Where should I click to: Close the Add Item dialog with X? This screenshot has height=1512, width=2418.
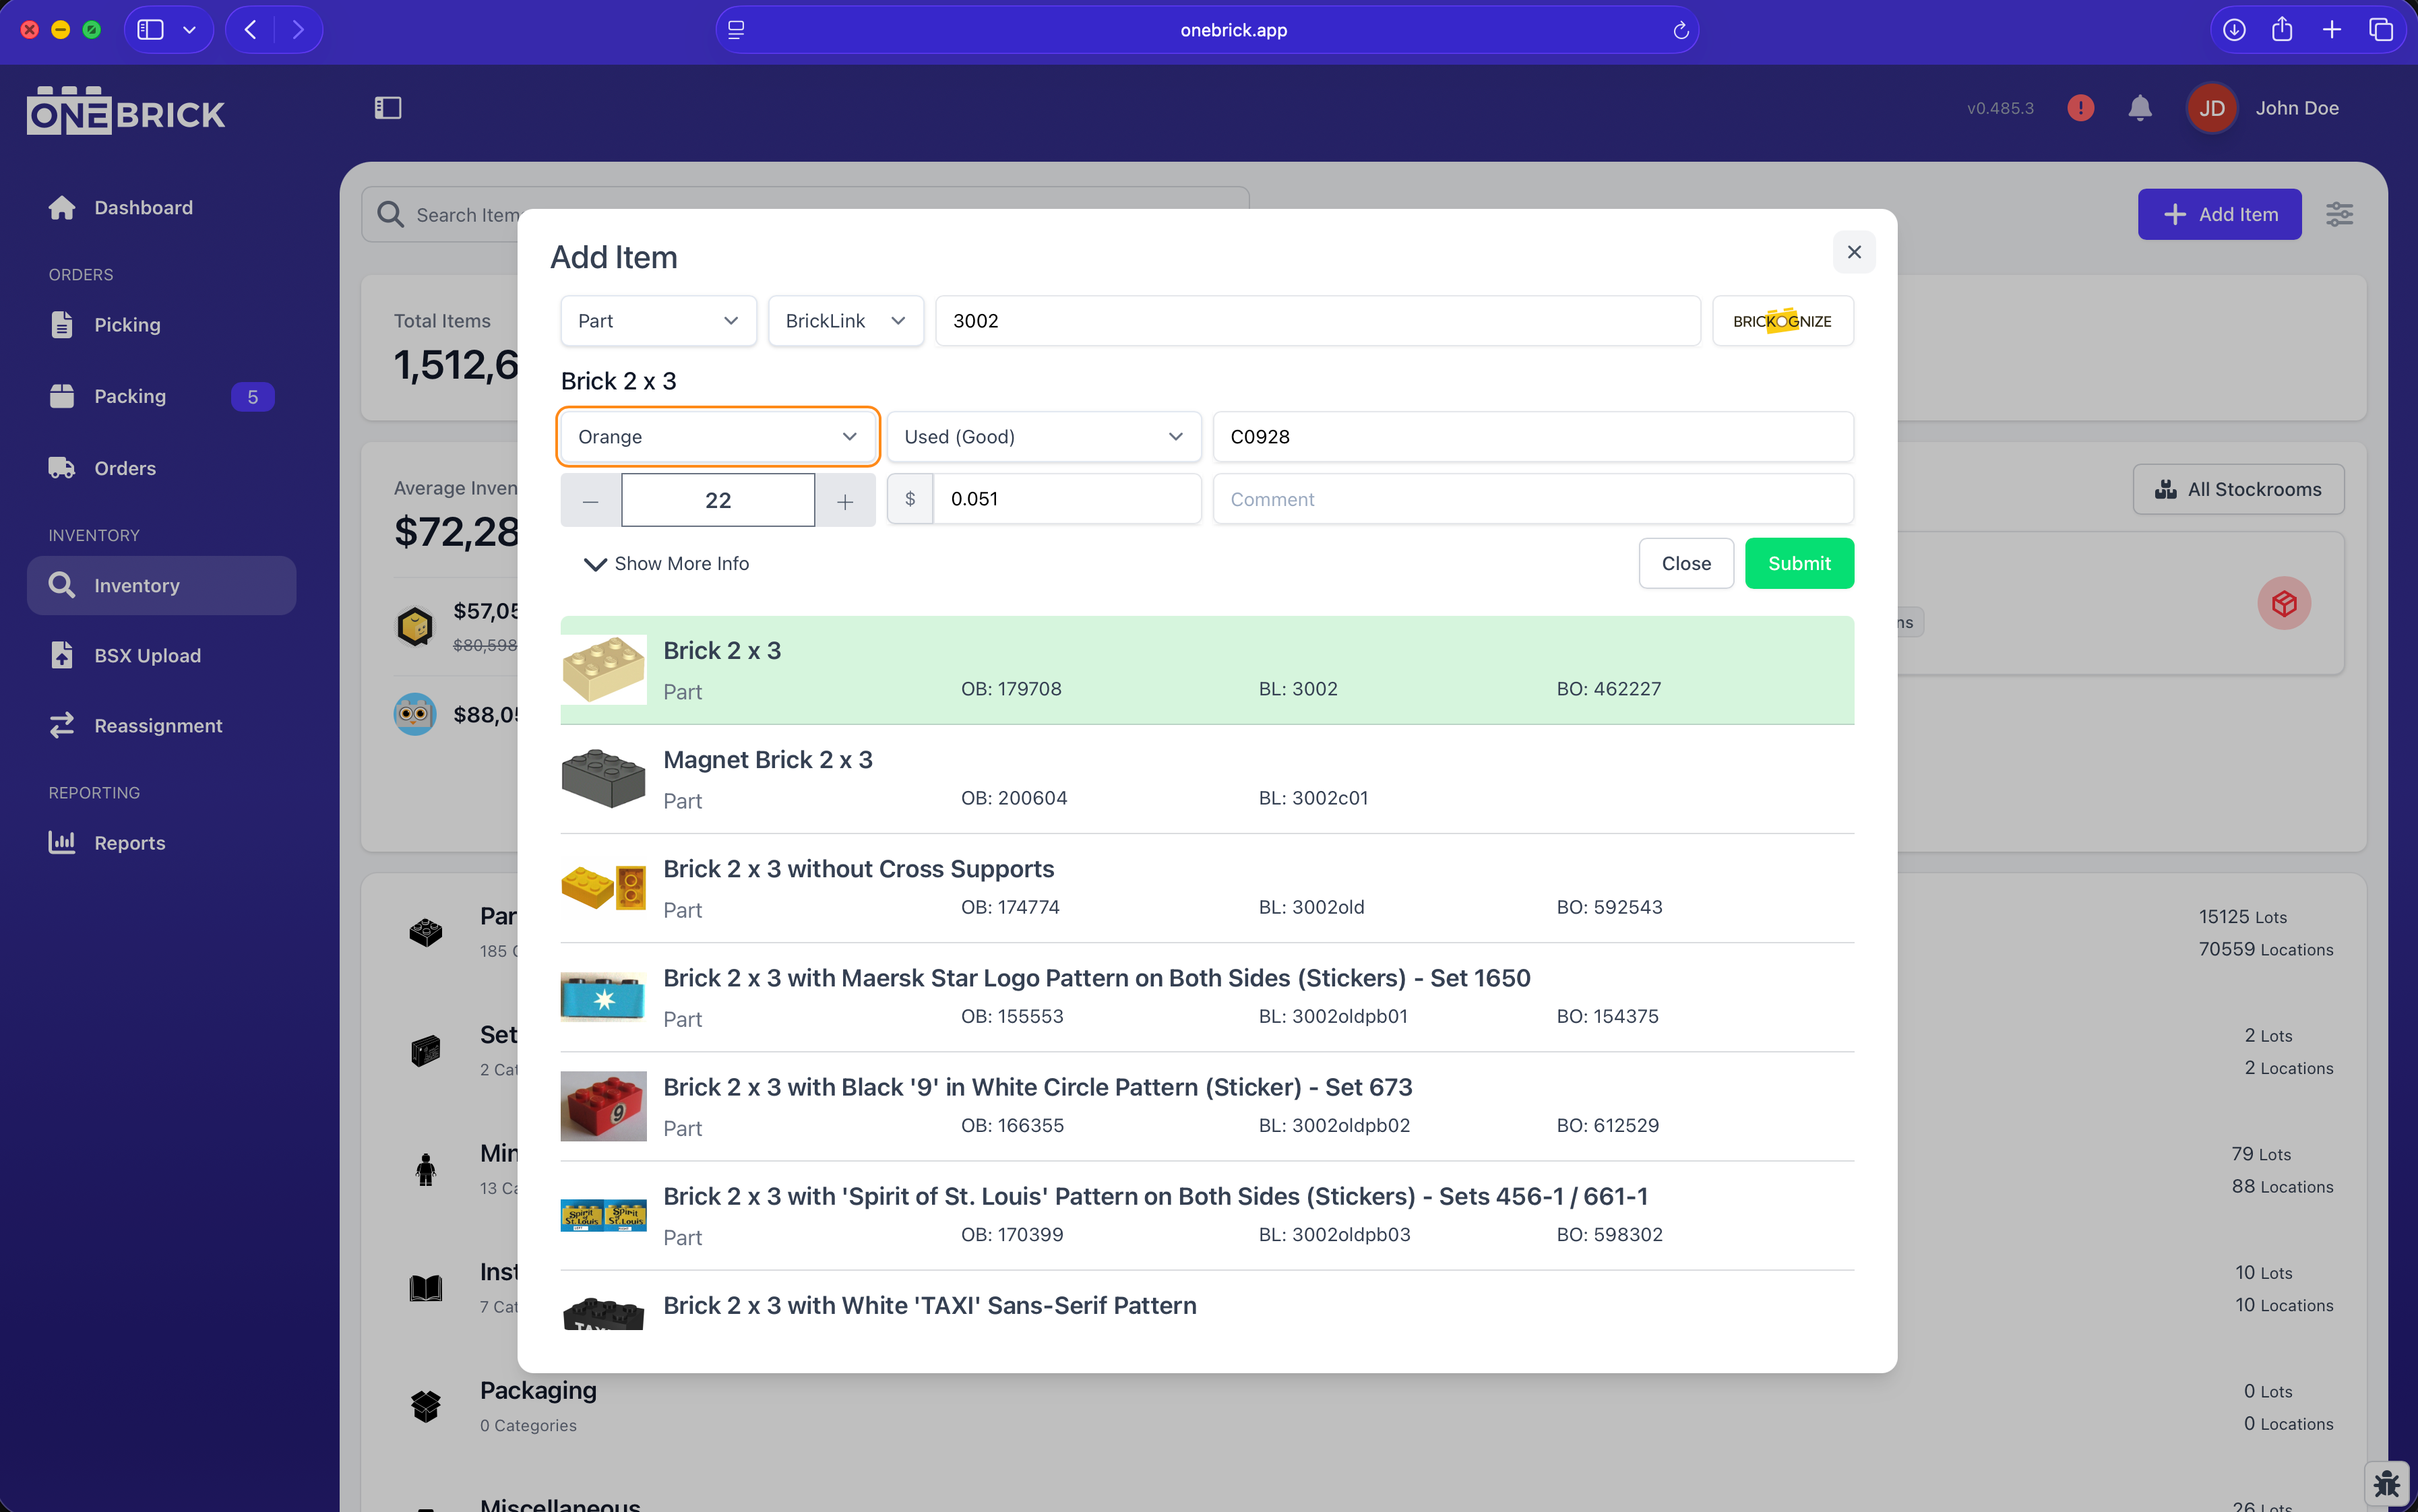pos(1853,252)
